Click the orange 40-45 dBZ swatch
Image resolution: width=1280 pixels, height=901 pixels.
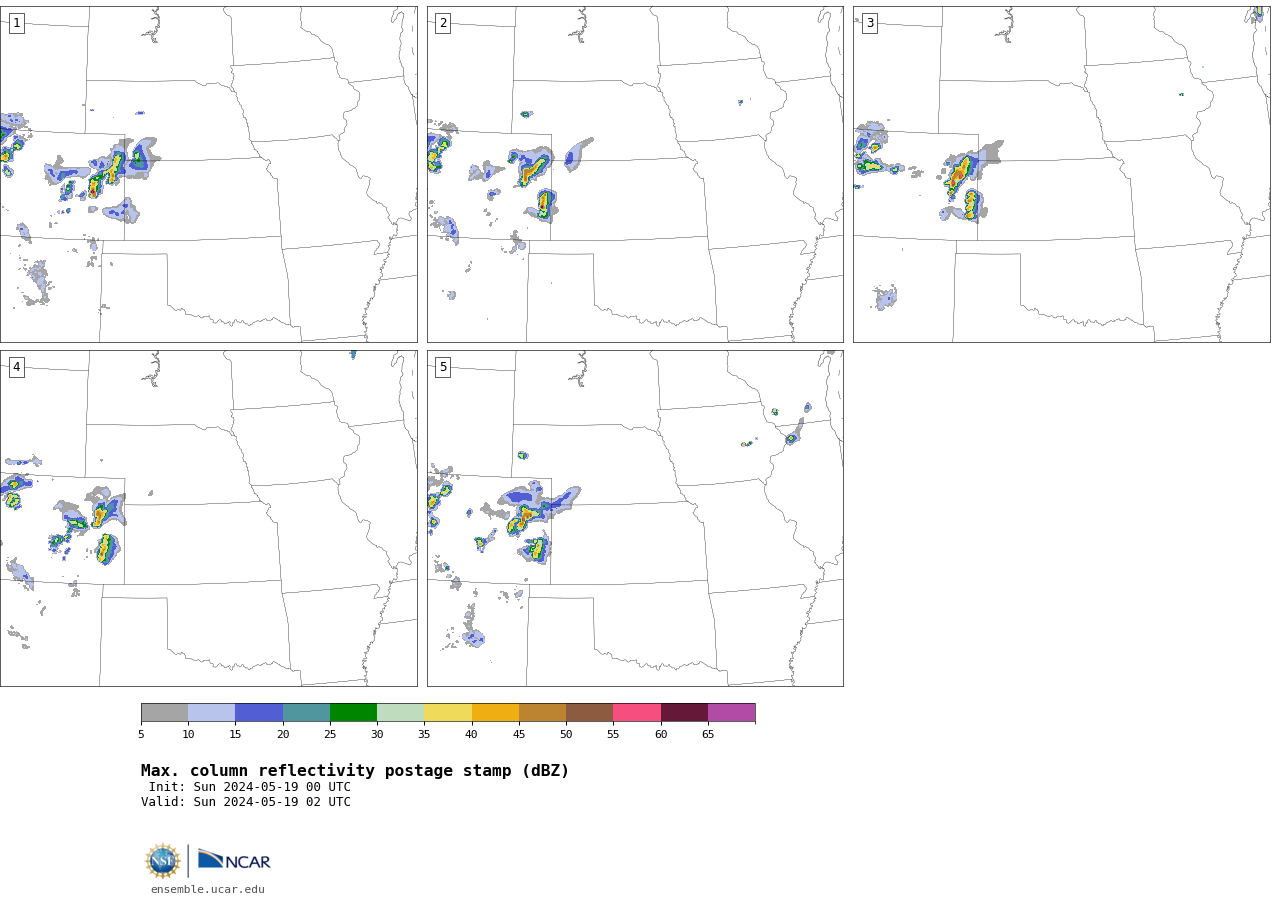[x=495, y=712]
